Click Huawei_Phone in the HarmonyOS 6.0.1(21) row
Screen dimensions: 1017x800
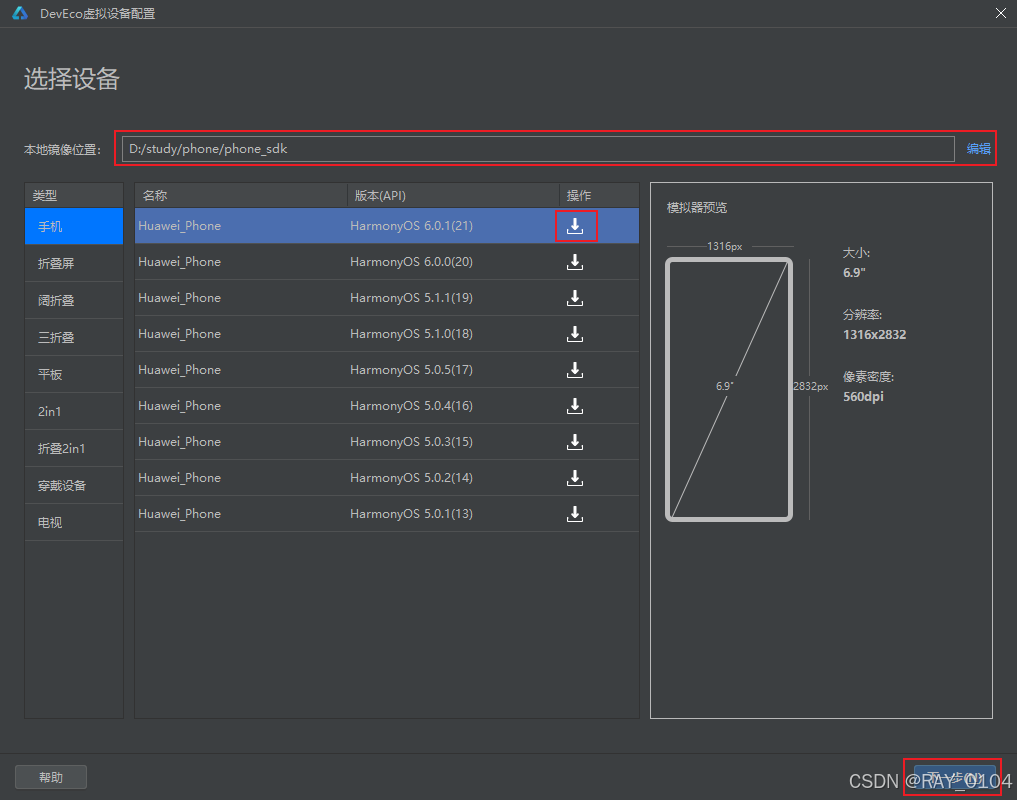pyautogui.click(x=180, y=226)
